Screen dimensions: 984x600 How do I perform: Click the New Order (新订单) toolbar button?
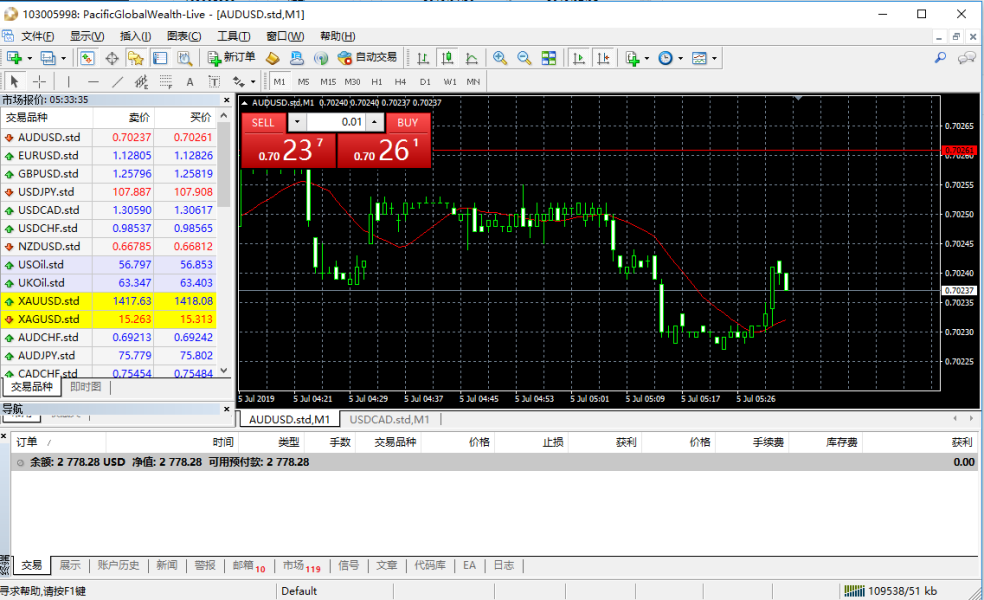(231, 58)
